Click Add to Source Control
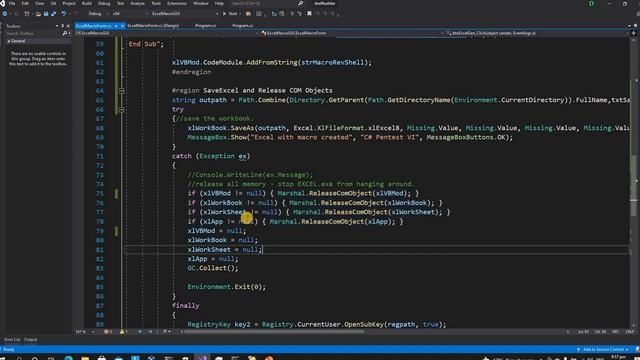This screenshot has height=360, width=640. (x=602, y=350)
